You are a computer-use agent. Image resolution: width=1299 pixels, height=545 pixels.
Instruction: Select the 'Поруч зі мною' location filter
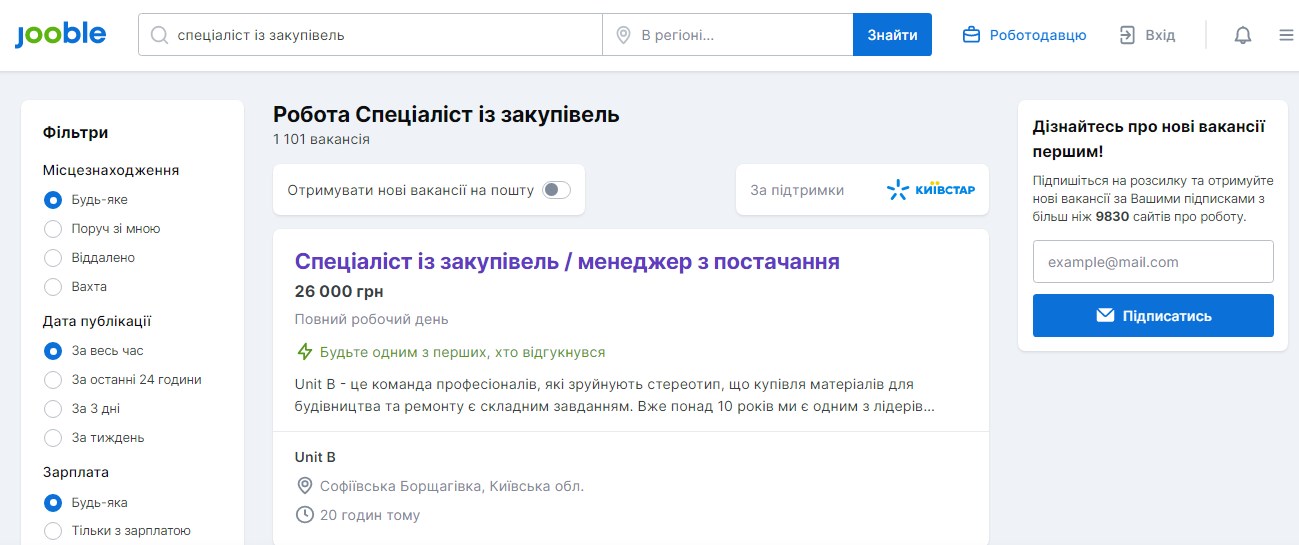pos(53,229)
